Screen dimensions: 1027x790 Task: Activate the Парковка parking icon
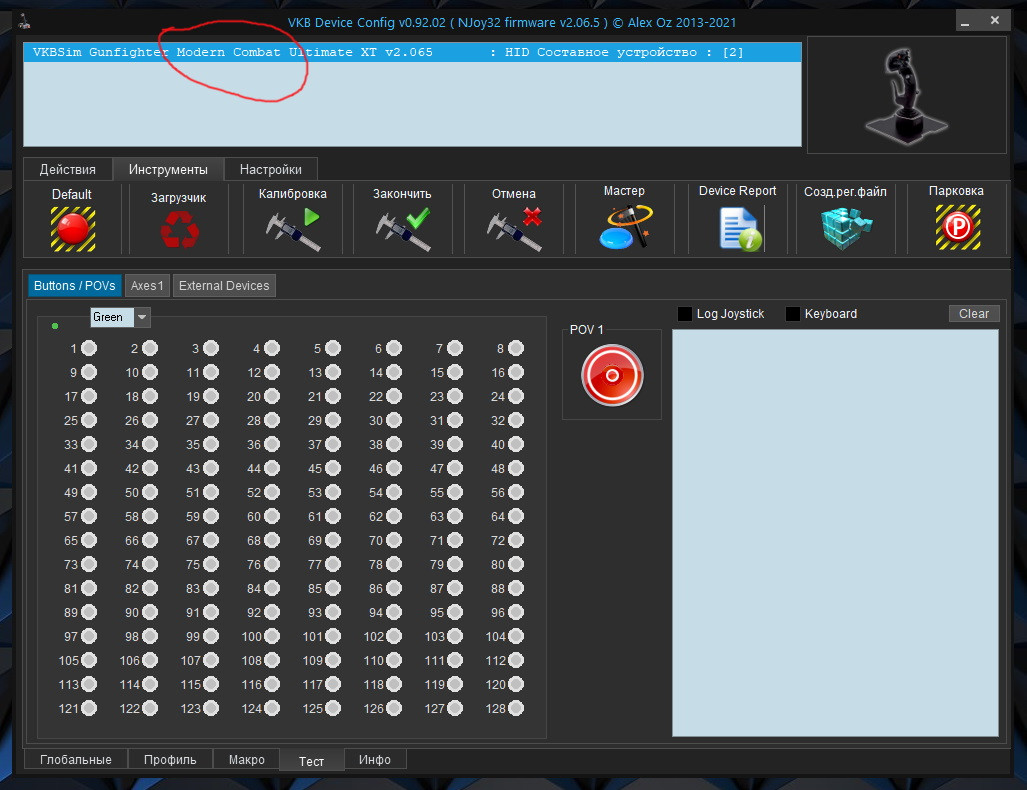[958, 227]
